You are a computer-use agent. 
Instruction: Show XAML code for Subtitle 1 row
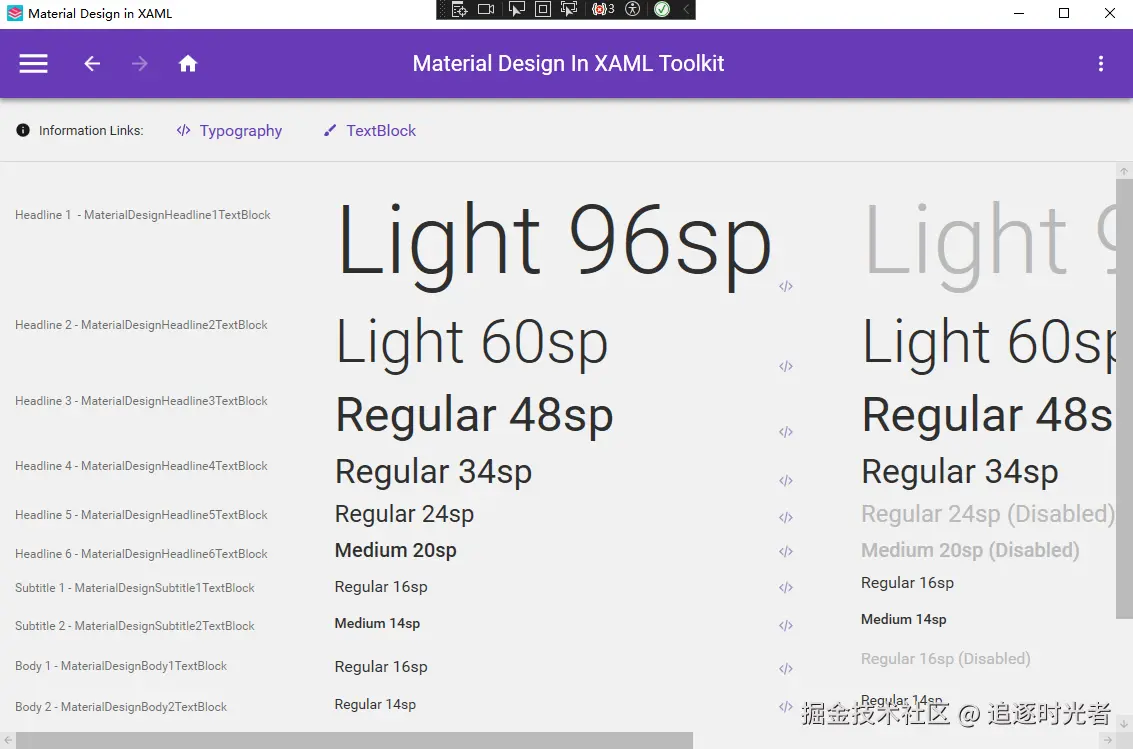786,587
